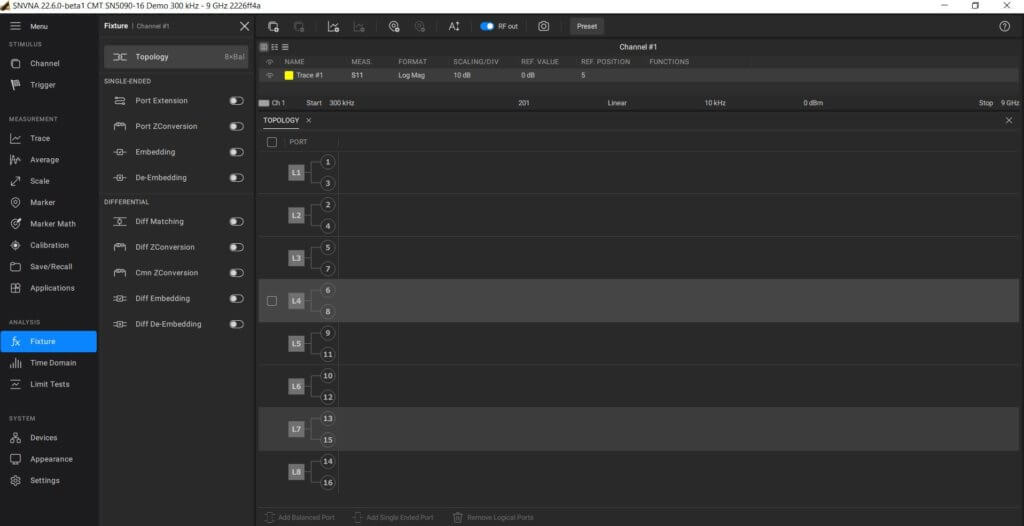Image resolution: width=1024 pixels, height=526 pixels.
Task: Click Add Balanced Port at the bottom
Action: (300, 517)
